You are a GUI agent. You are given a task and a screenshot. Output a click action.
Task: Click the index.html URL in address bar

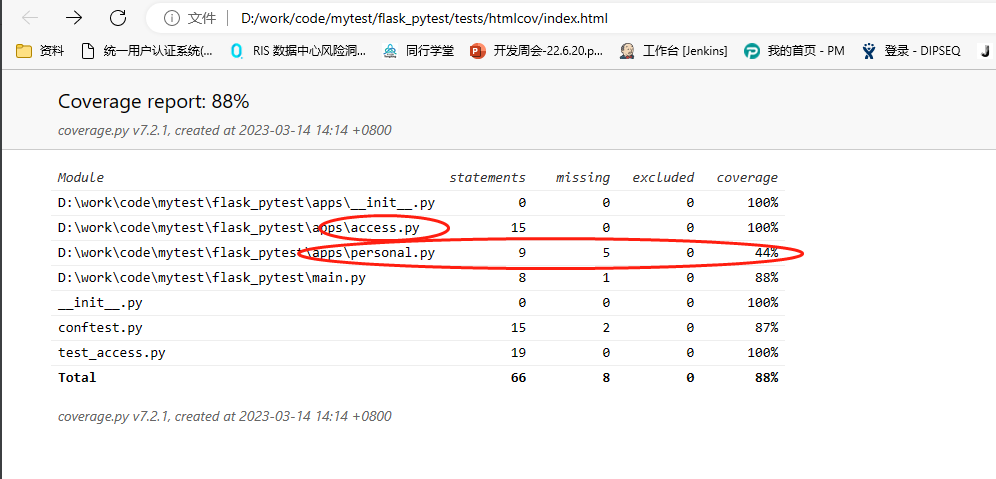[424, 18]
